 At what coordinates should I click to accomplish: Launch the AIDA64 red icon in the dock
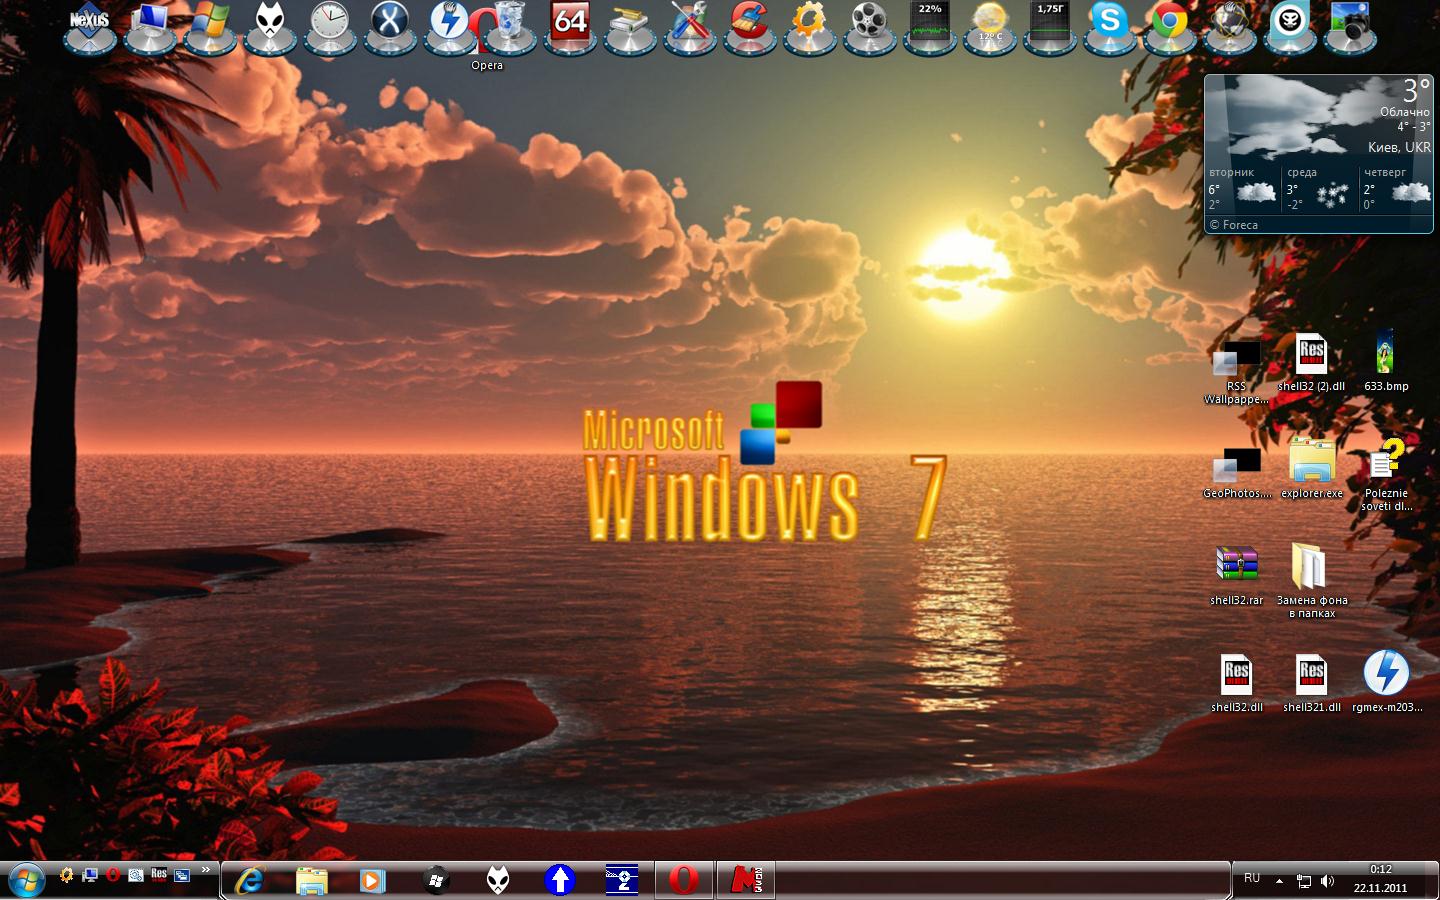(570, 26)
